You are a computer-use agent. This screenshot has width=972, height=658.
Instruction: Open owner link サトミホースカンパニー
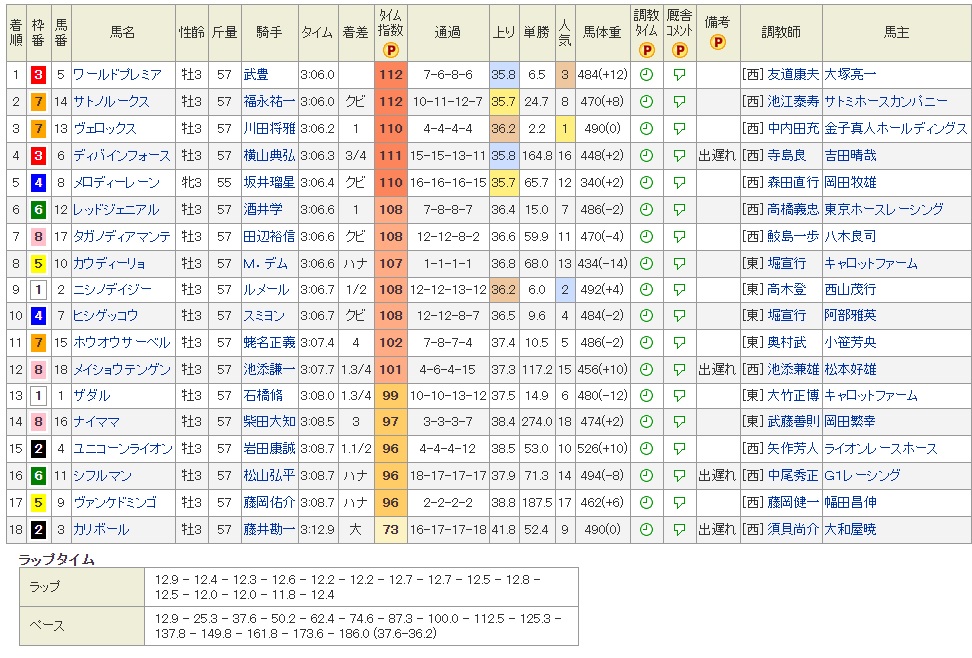885,102
